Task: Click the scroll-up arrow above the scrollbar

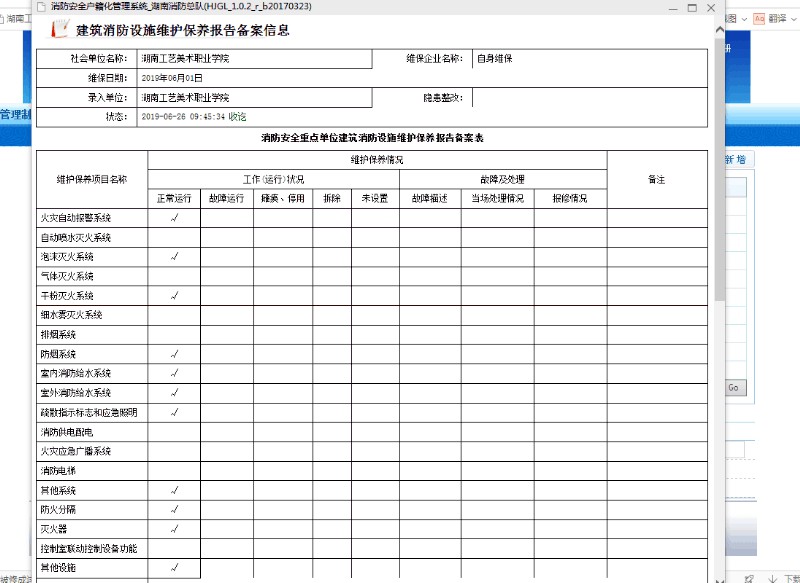Action: [719, 29]
